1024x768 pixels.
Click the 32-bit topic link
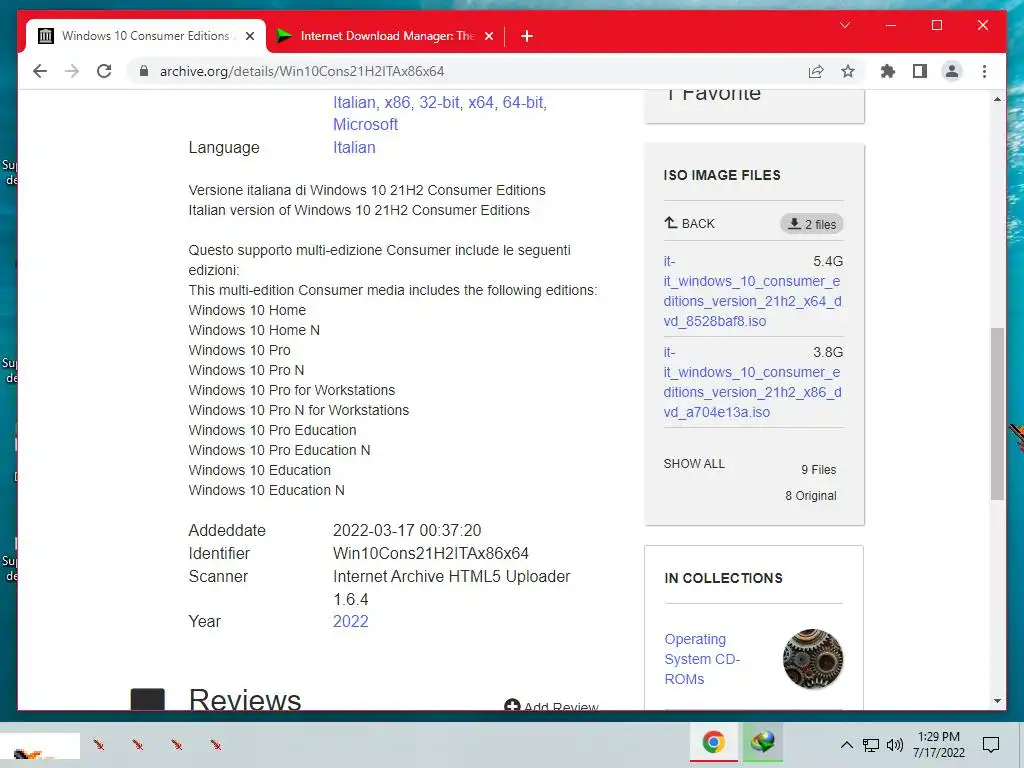tap(440, 103)
